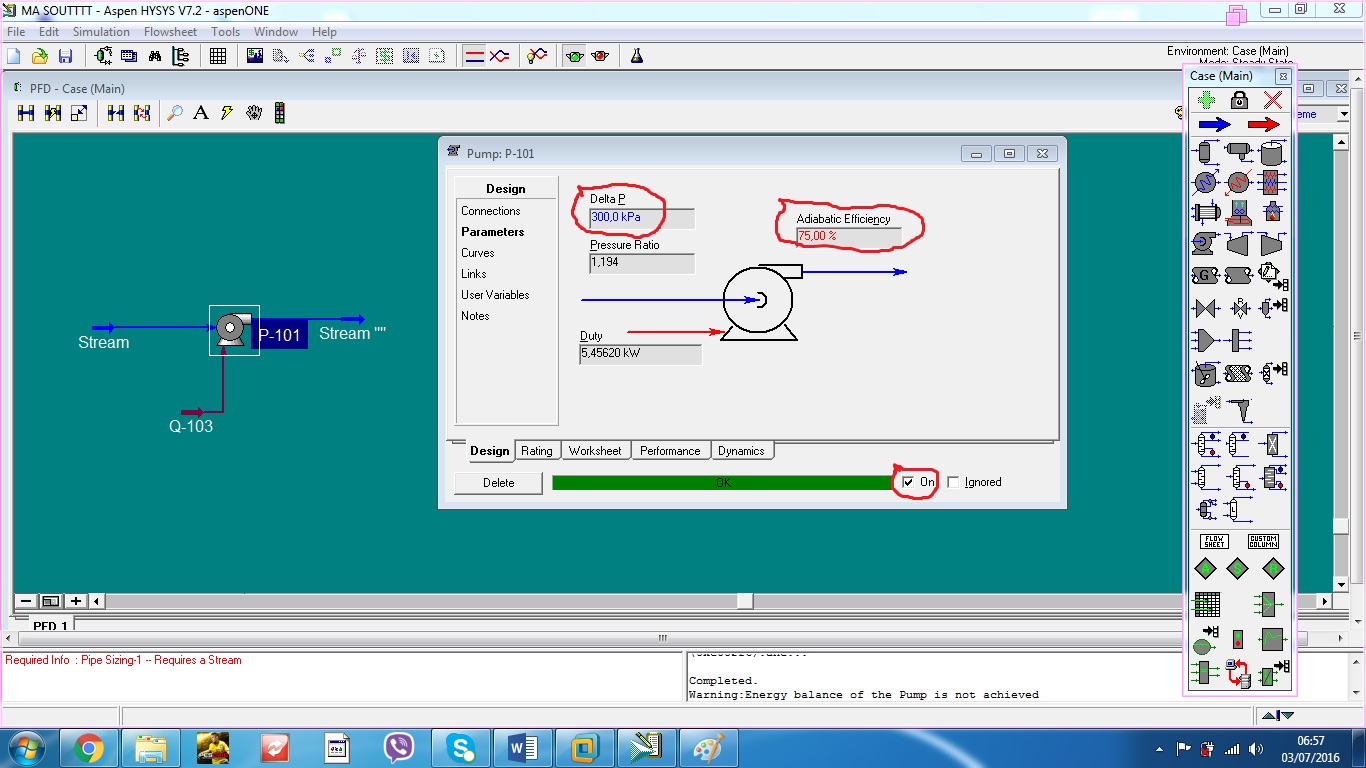
Task: Pick the Pump icon from the object palette
Action: click(1203, 242)
